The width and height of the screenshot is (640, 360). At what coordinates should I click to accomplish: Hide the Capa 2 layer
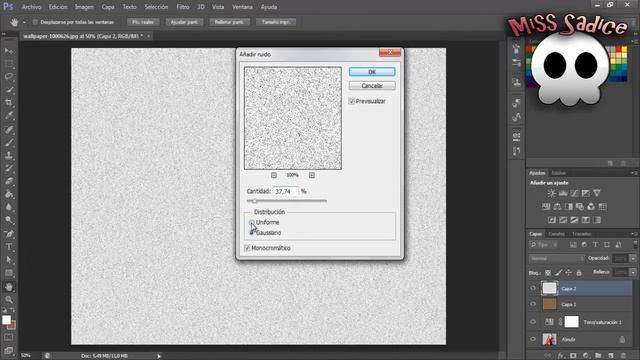click(x=533, y=289)
